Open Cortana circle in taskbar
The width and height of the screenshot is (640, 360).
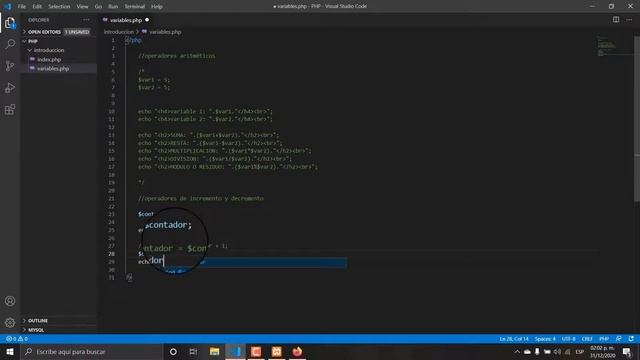pyautogui.click(x=173, y=351)
